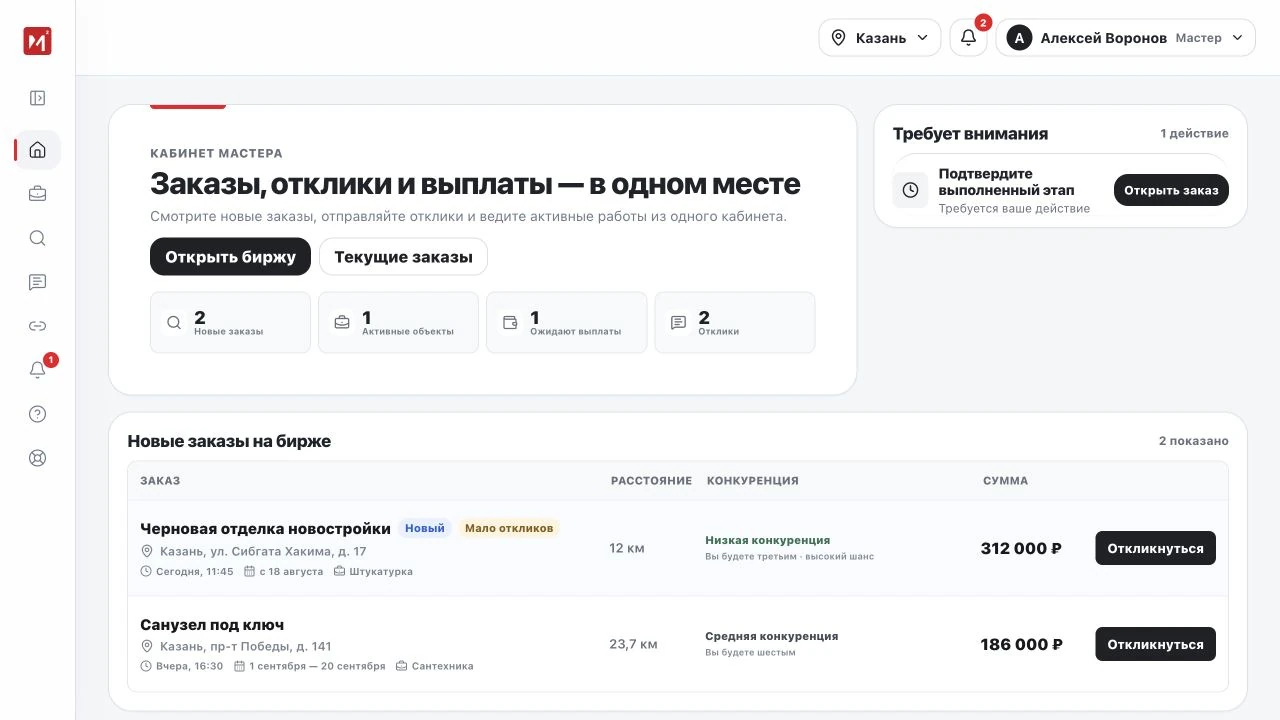This screenshot has width=1280, height=720.
Task: Click the 186 000 ₽ amount
Action: coord(1021,644)
